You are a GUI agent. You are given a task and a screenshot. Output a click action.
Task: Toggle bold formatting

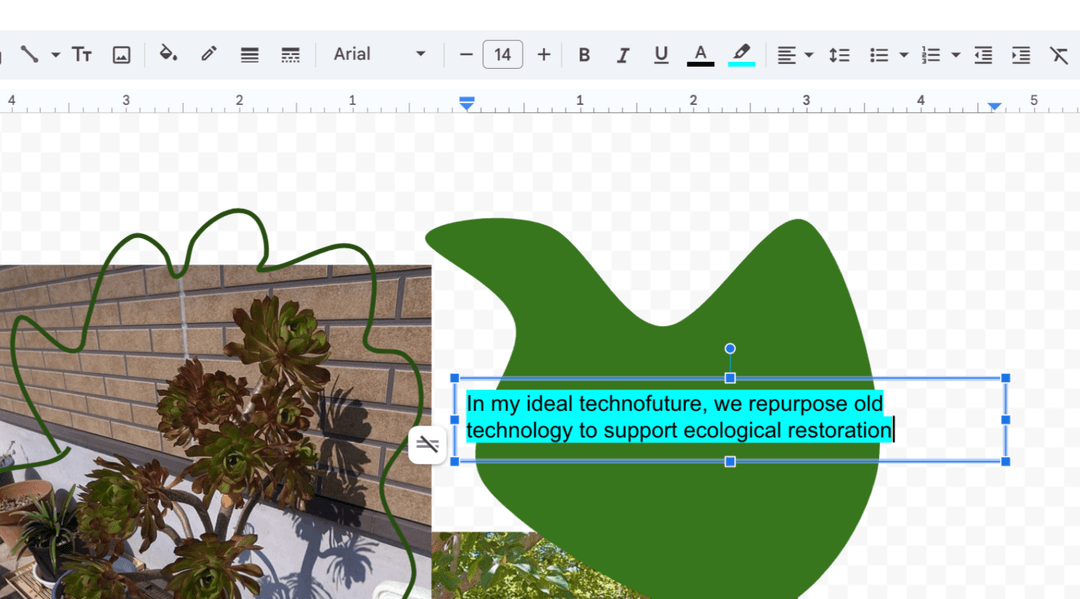(584, 55)
